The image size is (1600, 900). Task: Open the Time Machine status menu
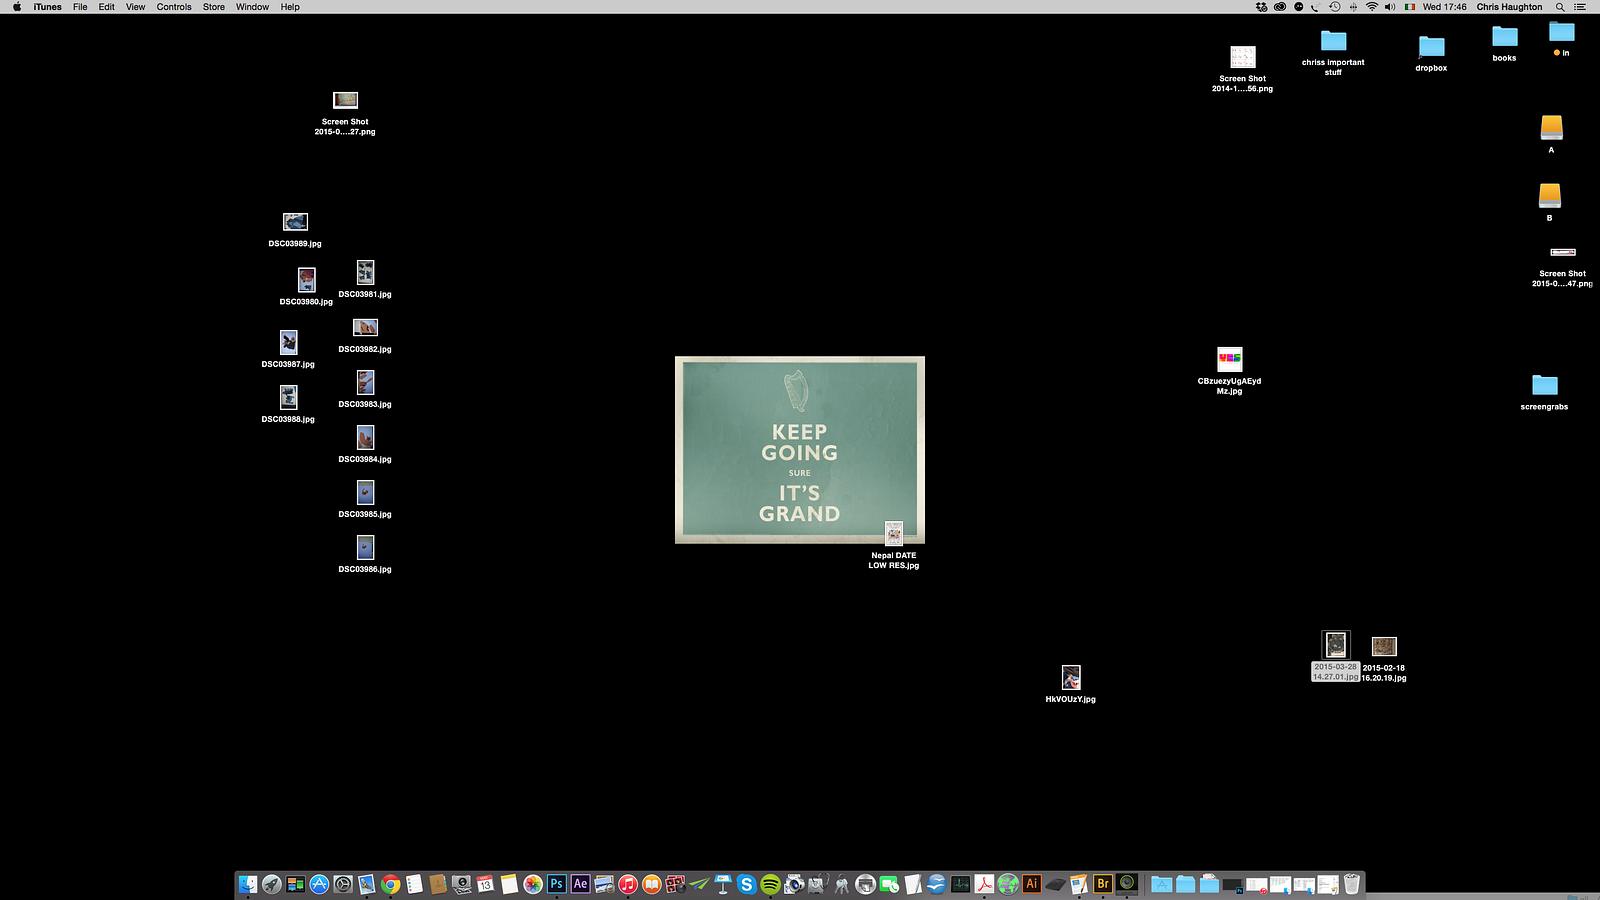pos(1334,7)
